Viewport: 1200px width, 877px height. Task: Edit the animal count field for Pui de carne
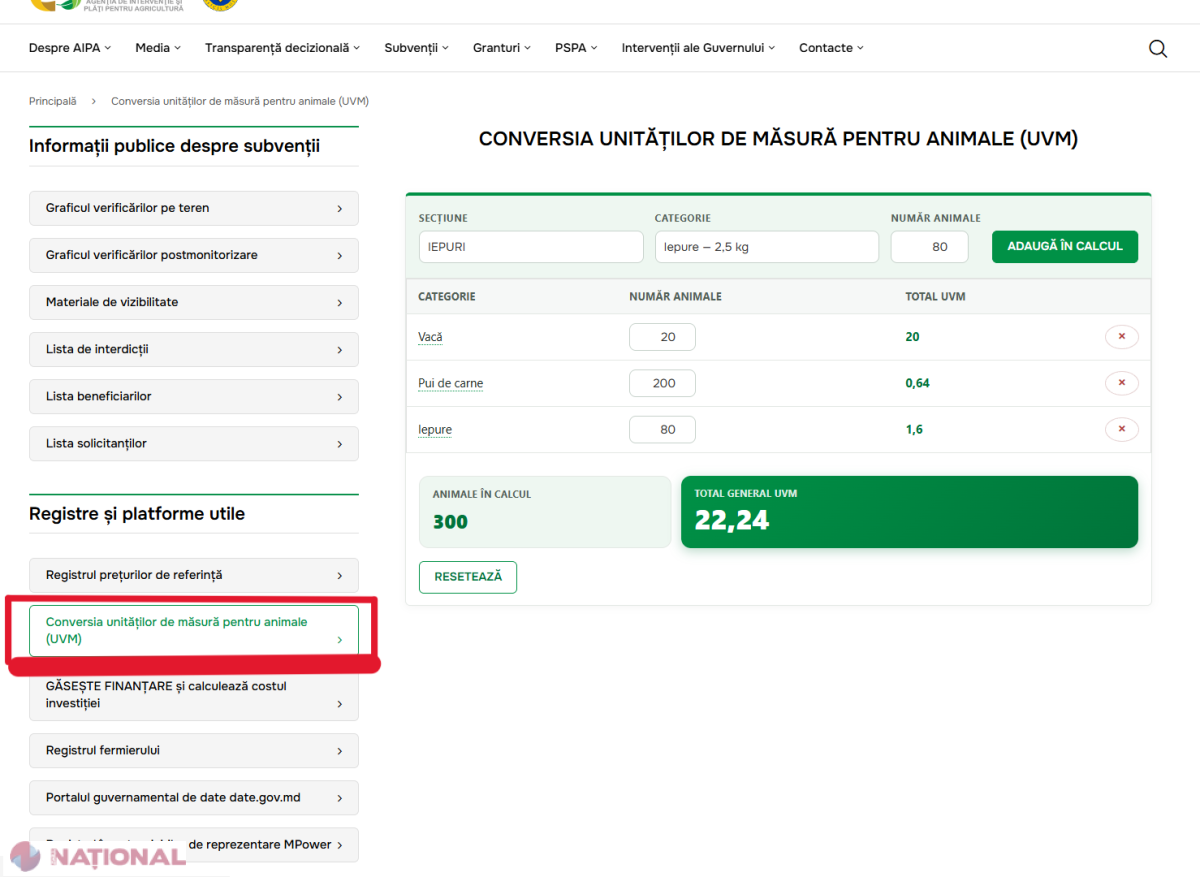click(x=662, y=383)
